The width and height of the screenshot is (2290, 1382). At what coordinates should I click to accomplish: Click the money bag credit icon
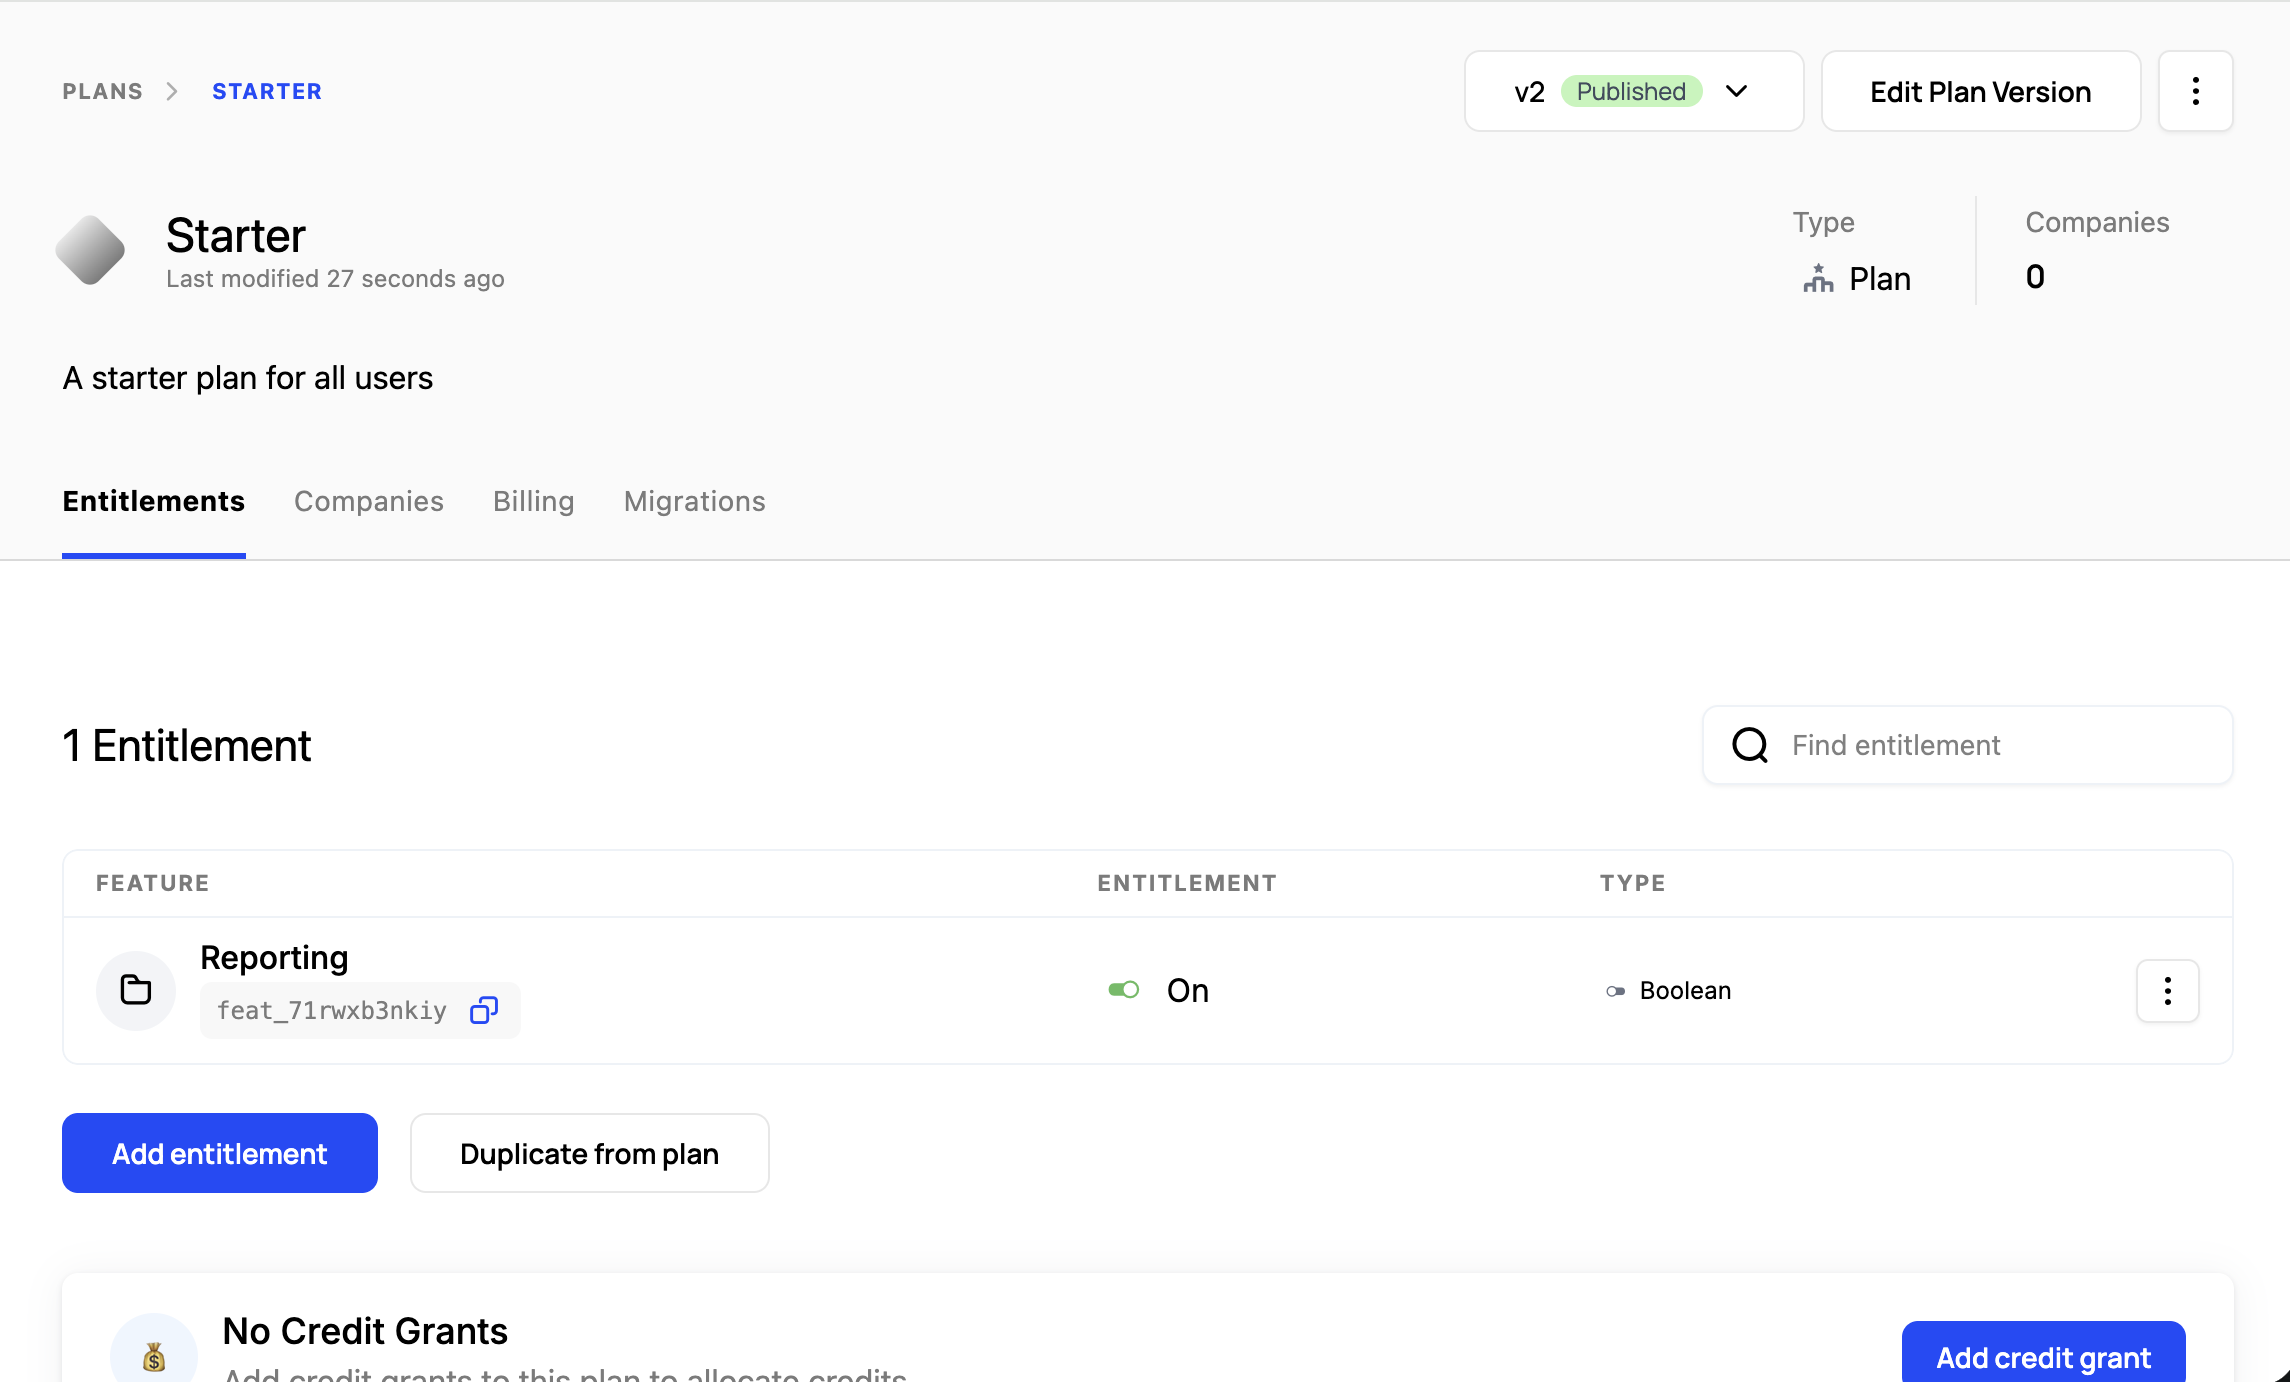coord(154,1356)
